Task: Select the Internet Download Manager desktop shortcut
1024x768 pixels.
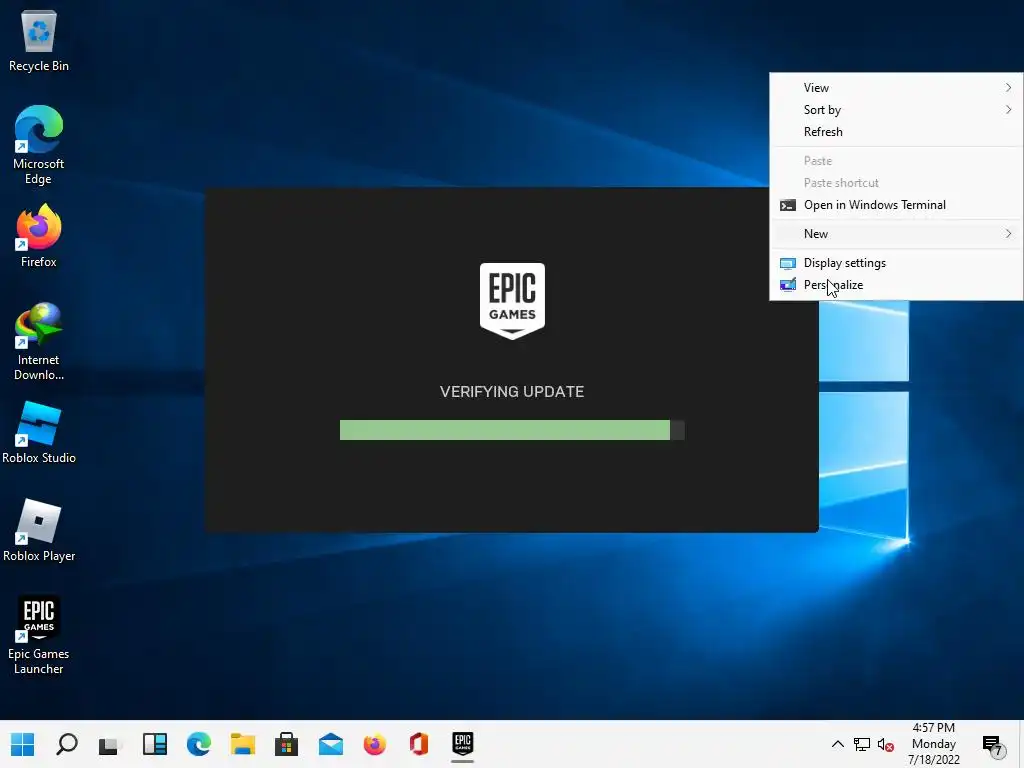Action: click(x=39, y=342)
